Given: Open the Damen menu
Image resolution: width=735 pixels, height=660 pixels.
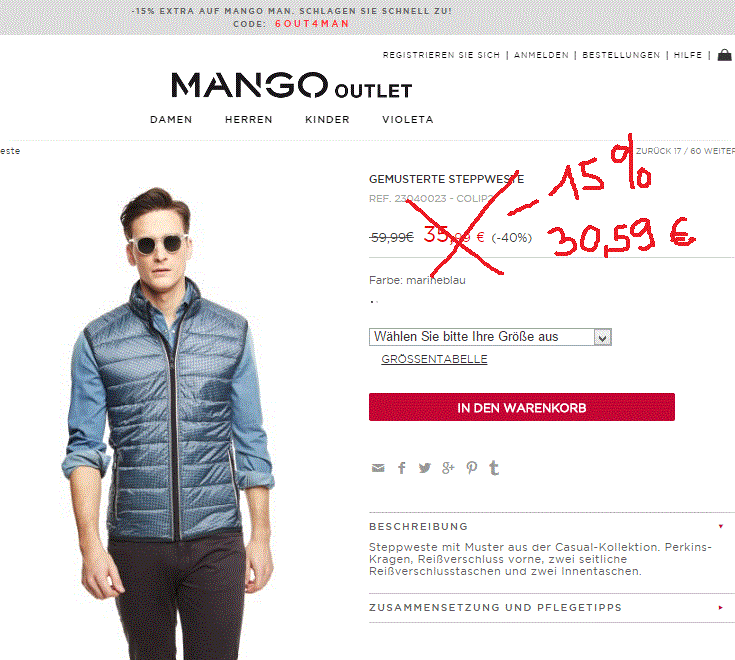Looking at the screenshot, I should click(171, 120).
